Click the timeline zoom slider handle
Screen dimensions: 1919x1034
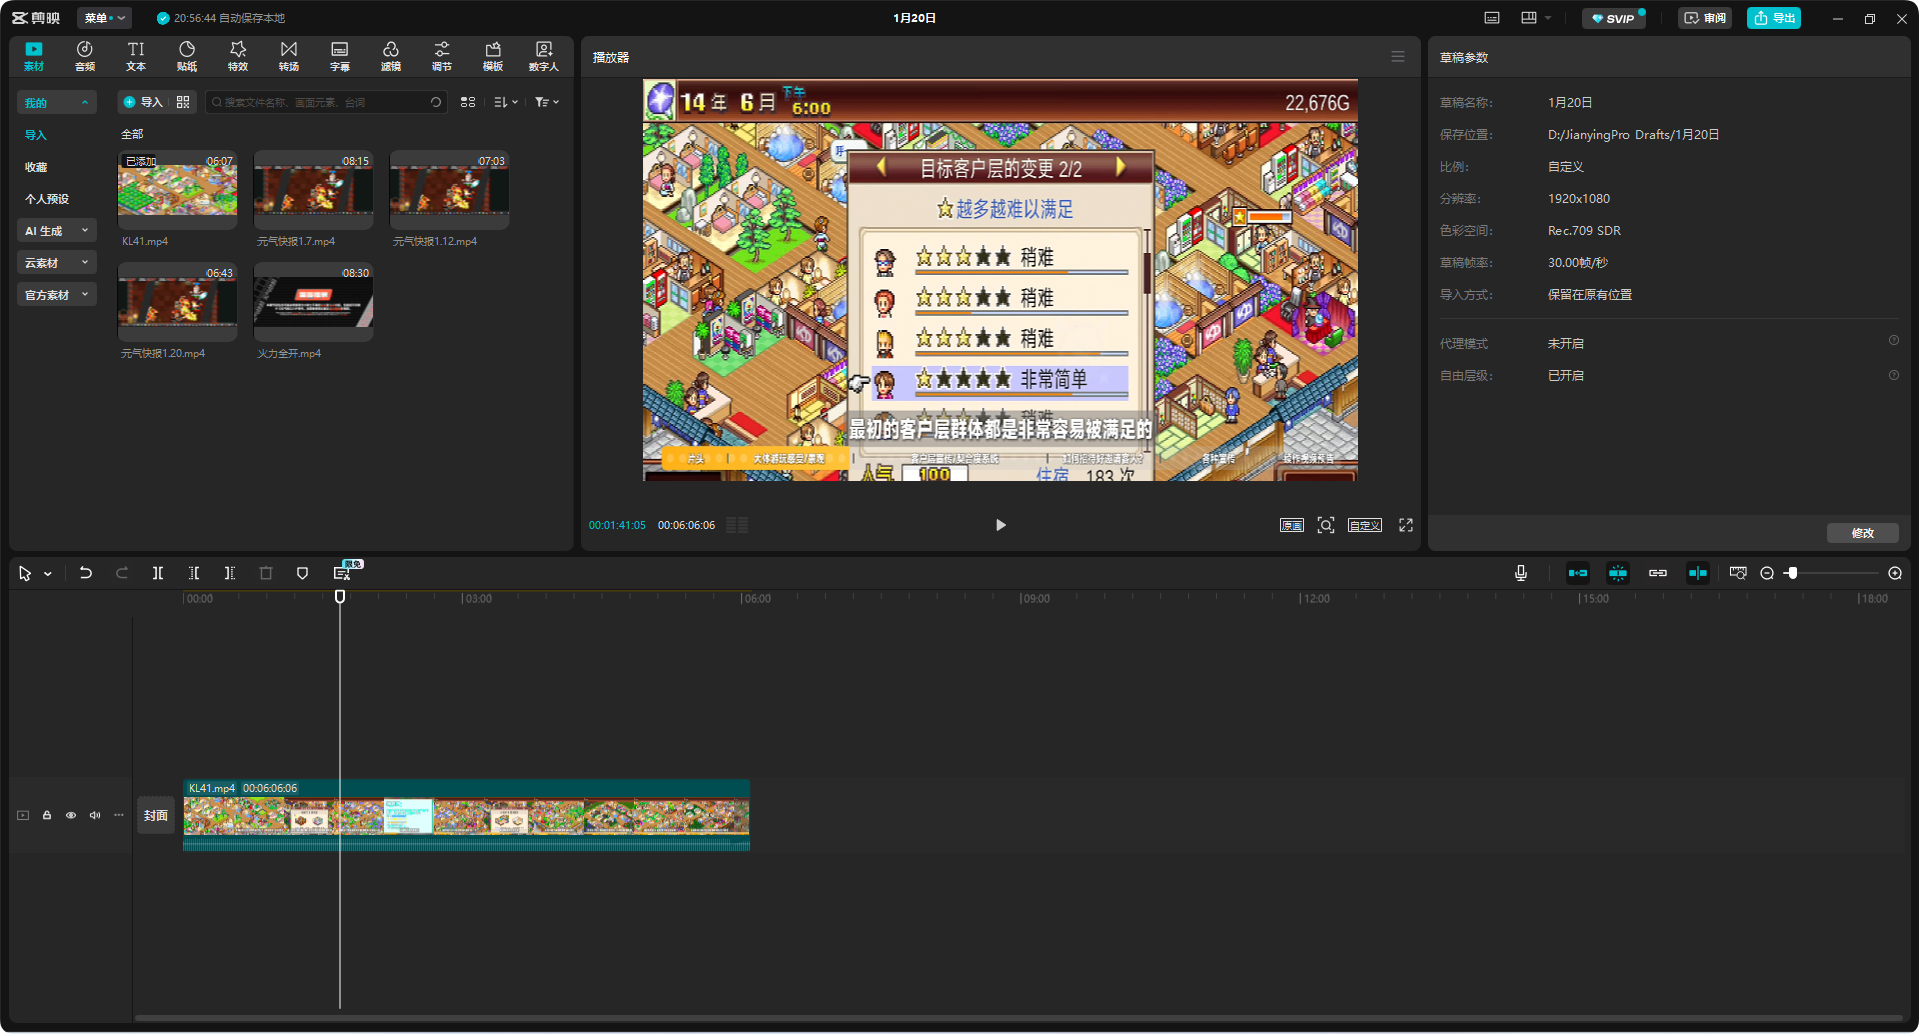click(1793, 573)
